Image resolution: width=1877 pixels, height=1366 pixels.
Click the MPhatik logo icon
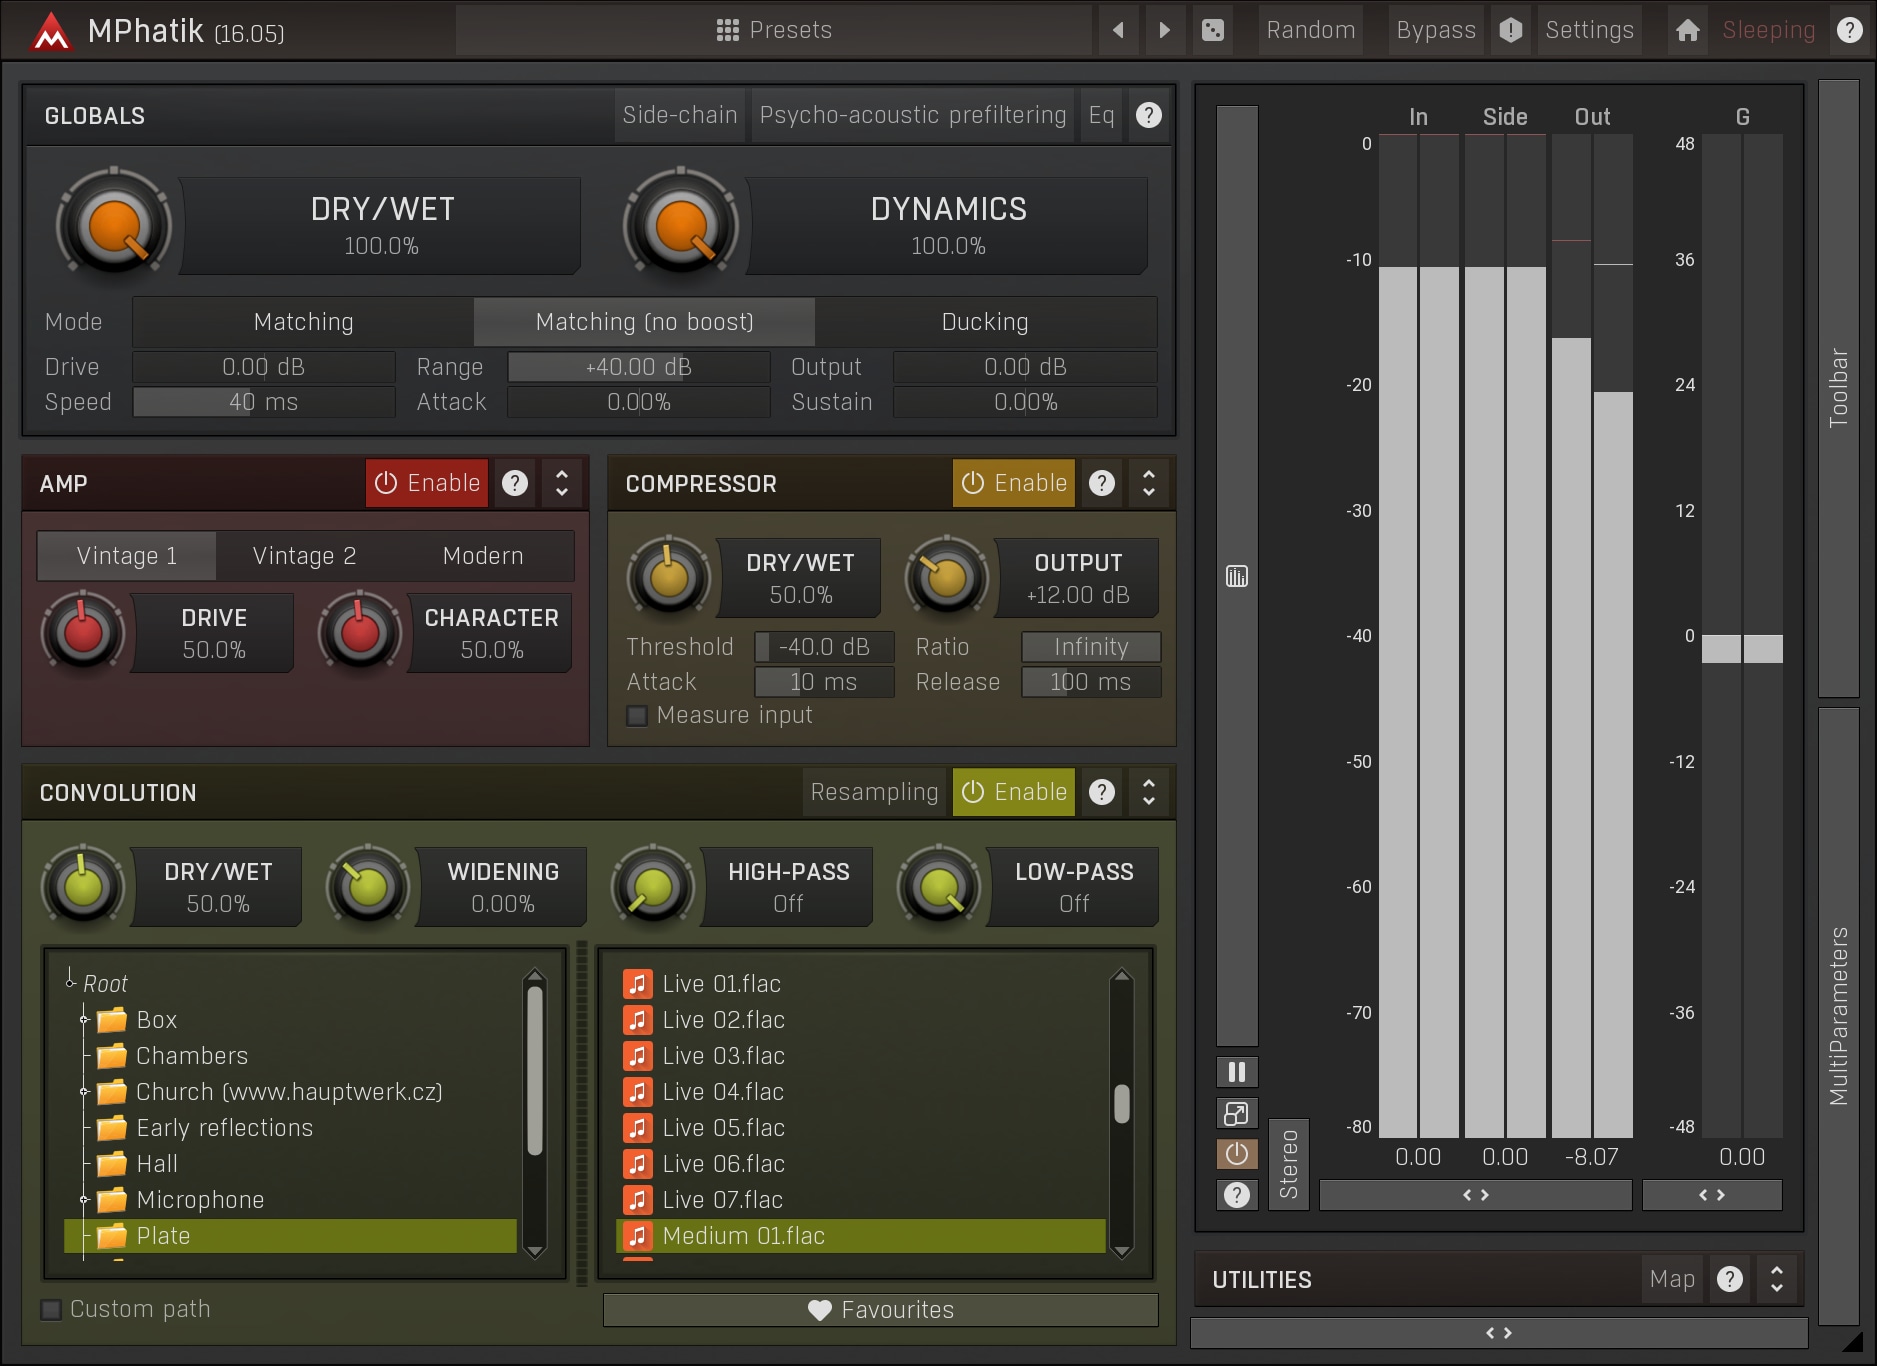point(50,31)
